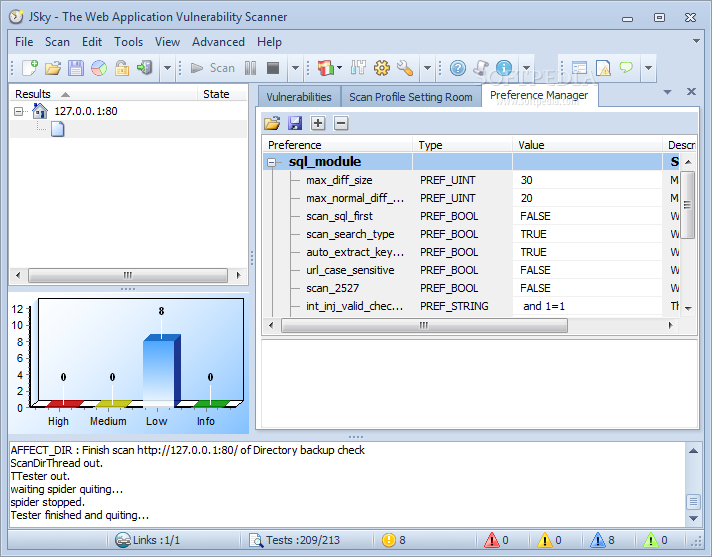The height and width of the screenshot is (557, 712).
Task: Click the Preference column header
Action: point(337,145)
